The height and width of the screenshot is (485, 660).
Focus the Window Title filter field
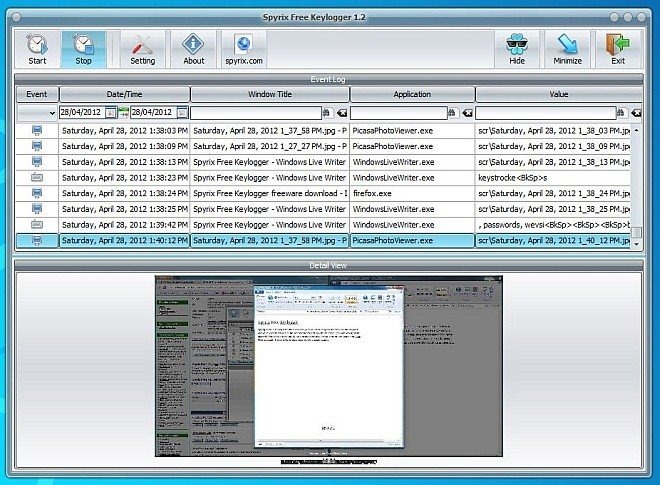(256, 113)
